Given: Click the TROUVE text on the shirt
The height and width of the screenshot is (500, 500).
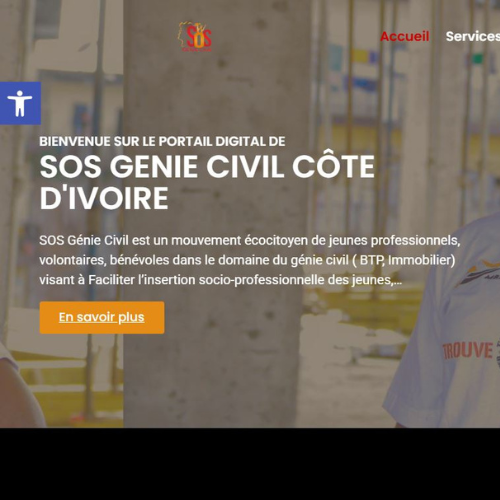Looking at the screenshot, I should (x=467, y=351).
